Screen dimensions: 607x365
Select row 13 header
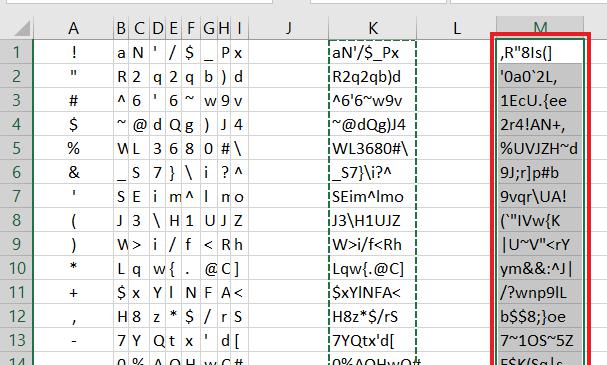coord(17,340)
